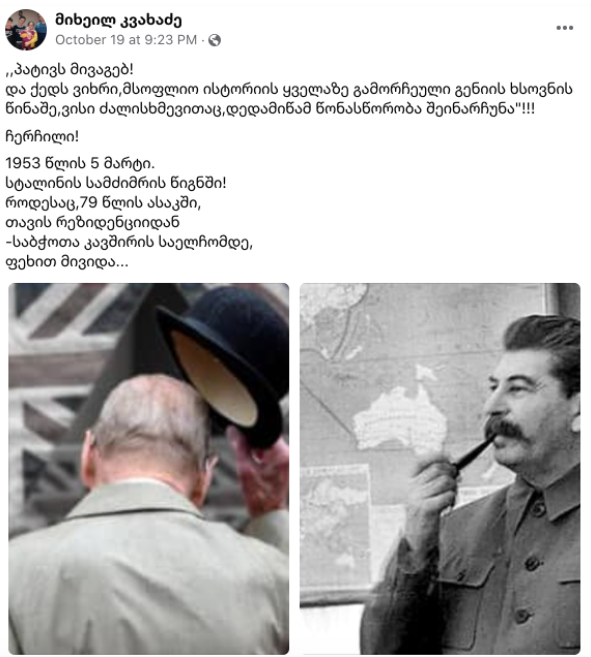This screenshot has height=657, width=591.
Task: Click the post line starting წინაშე,ვისი
Action: coord(270,109)
